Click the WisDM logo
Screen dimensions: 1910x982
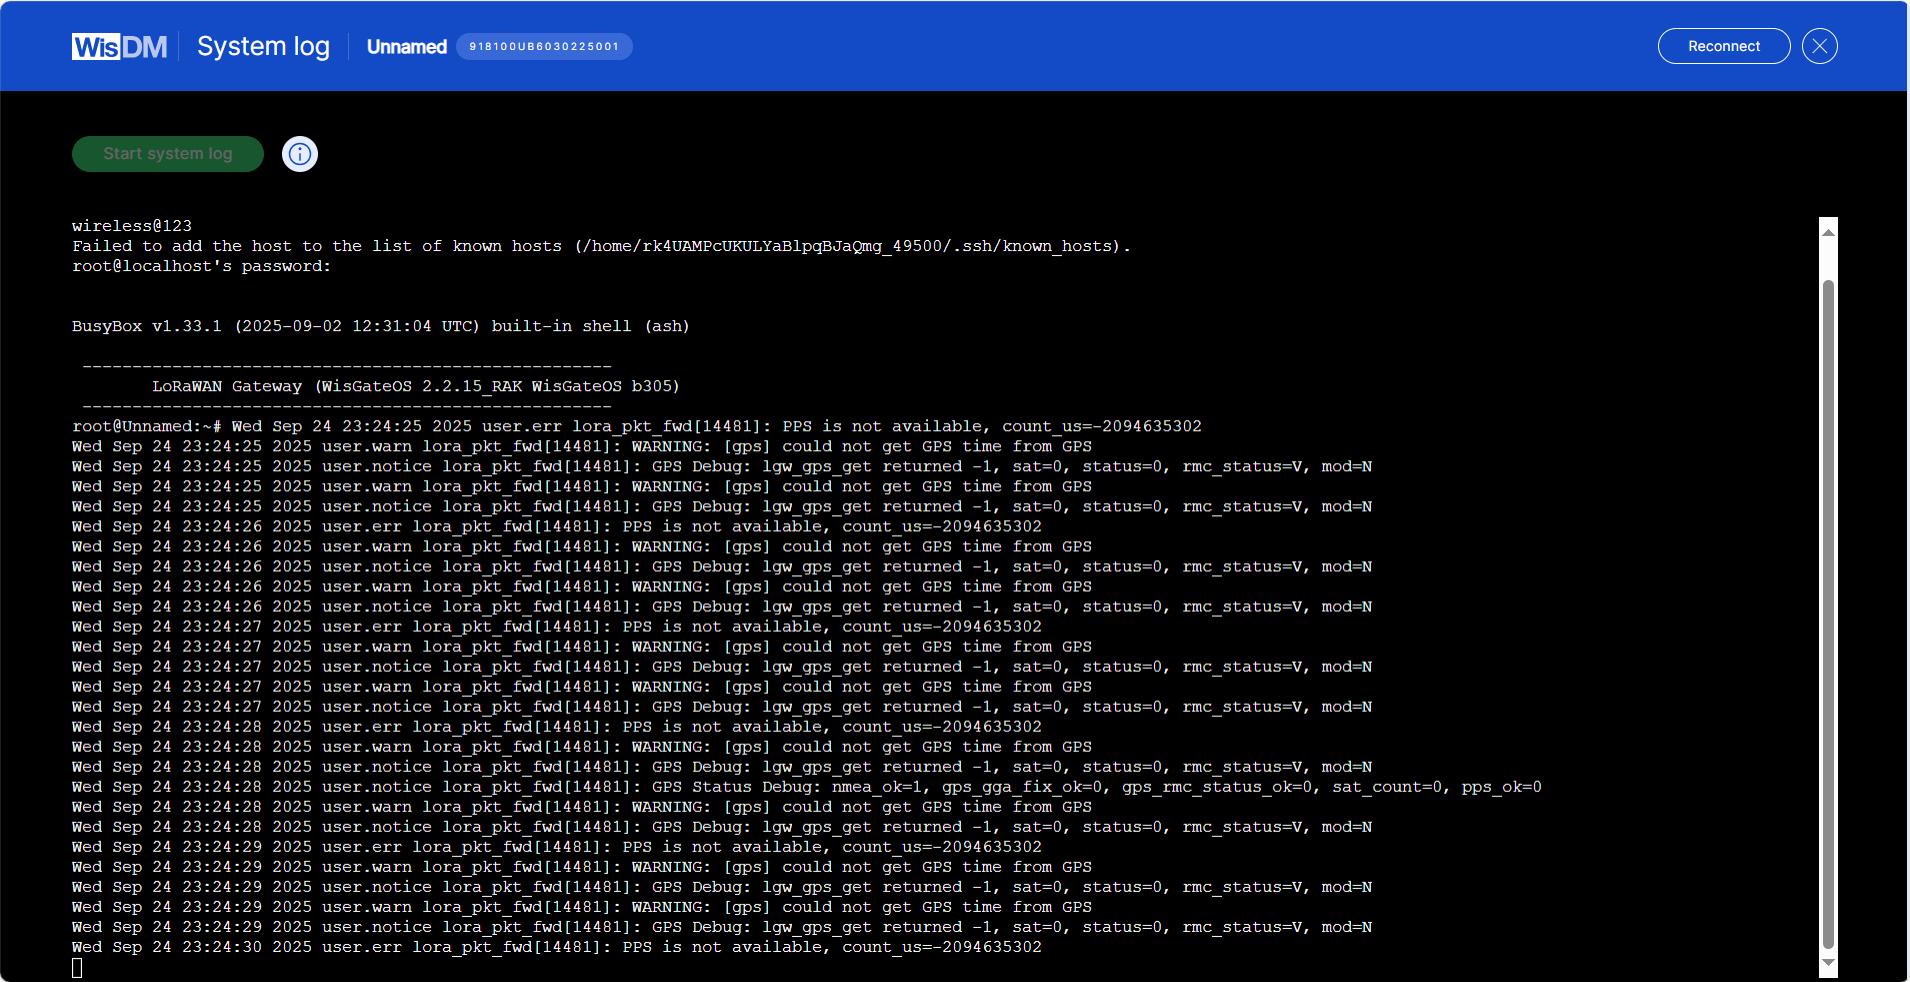(118, 46)
